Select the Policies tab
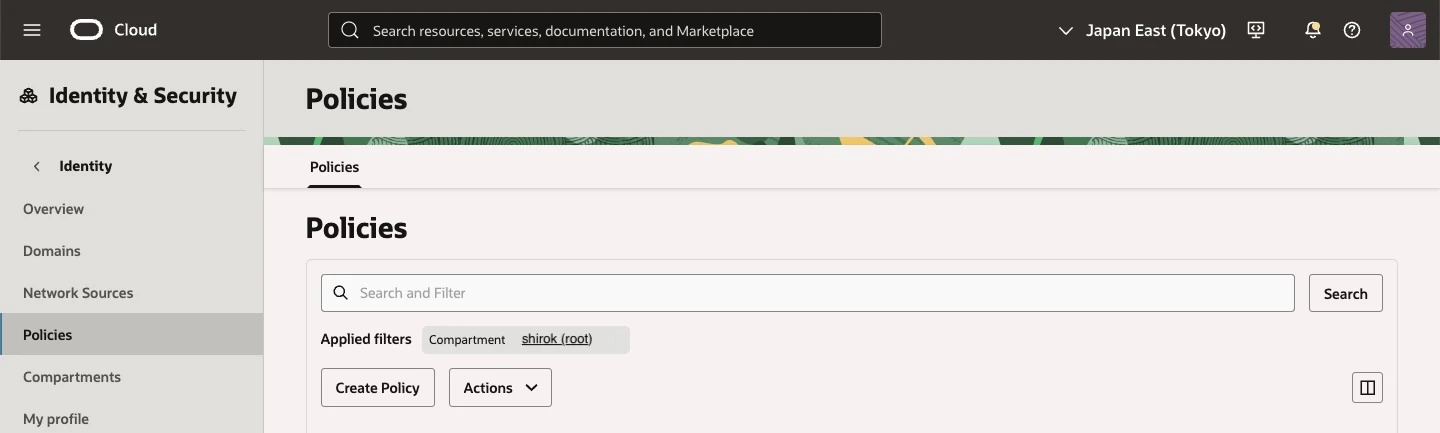Viewport: 1440px width, 433px height. pos(334,167)
